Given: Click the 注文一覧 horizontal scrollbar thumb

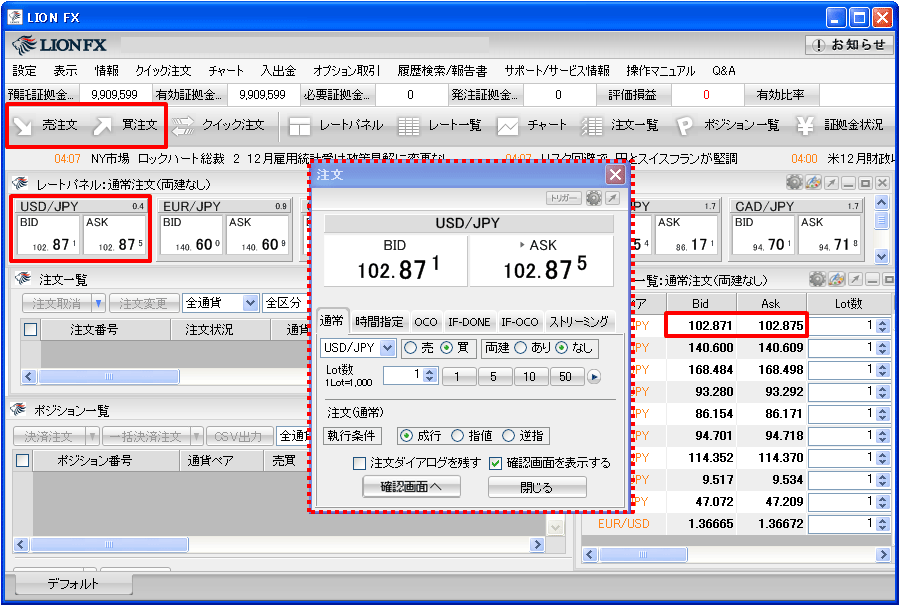Looking at the screenshot, I should tap(109, 376).
